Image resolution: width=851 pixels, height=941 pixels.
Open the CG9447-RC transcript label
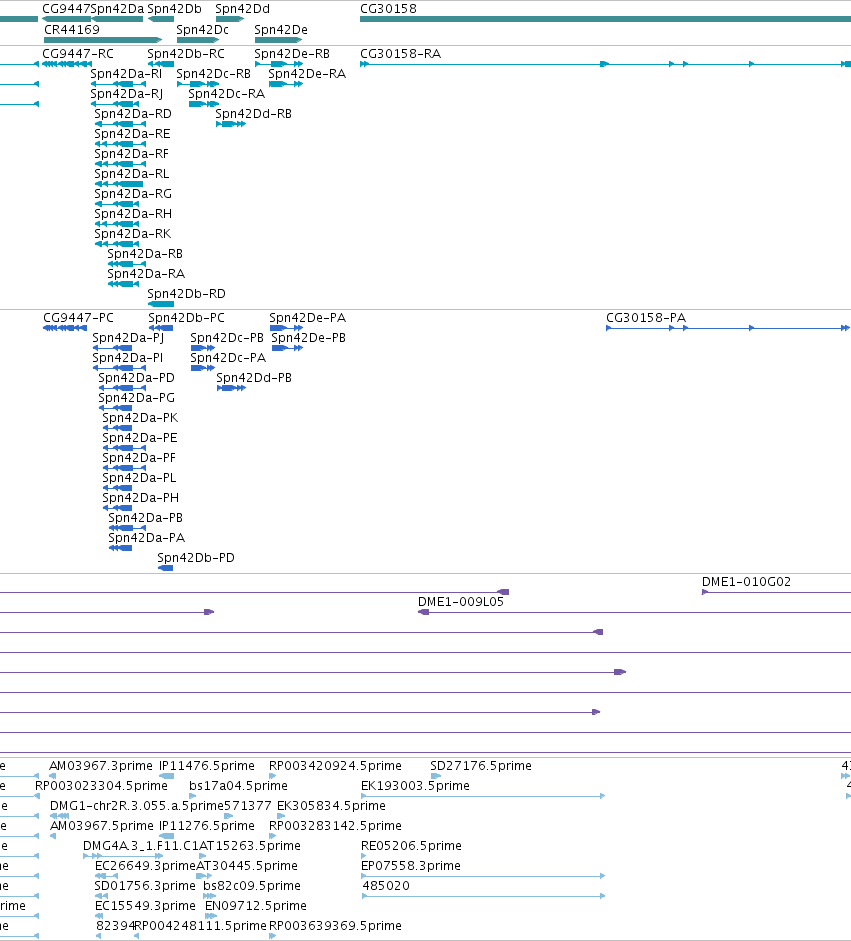click(x=77, y=53)
